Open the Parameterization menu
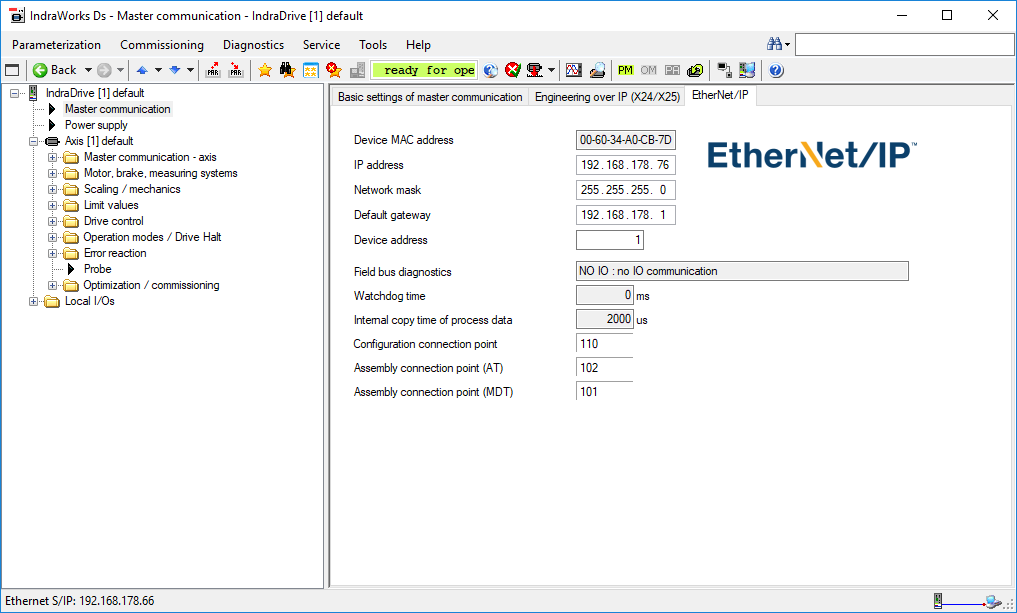 56,45
